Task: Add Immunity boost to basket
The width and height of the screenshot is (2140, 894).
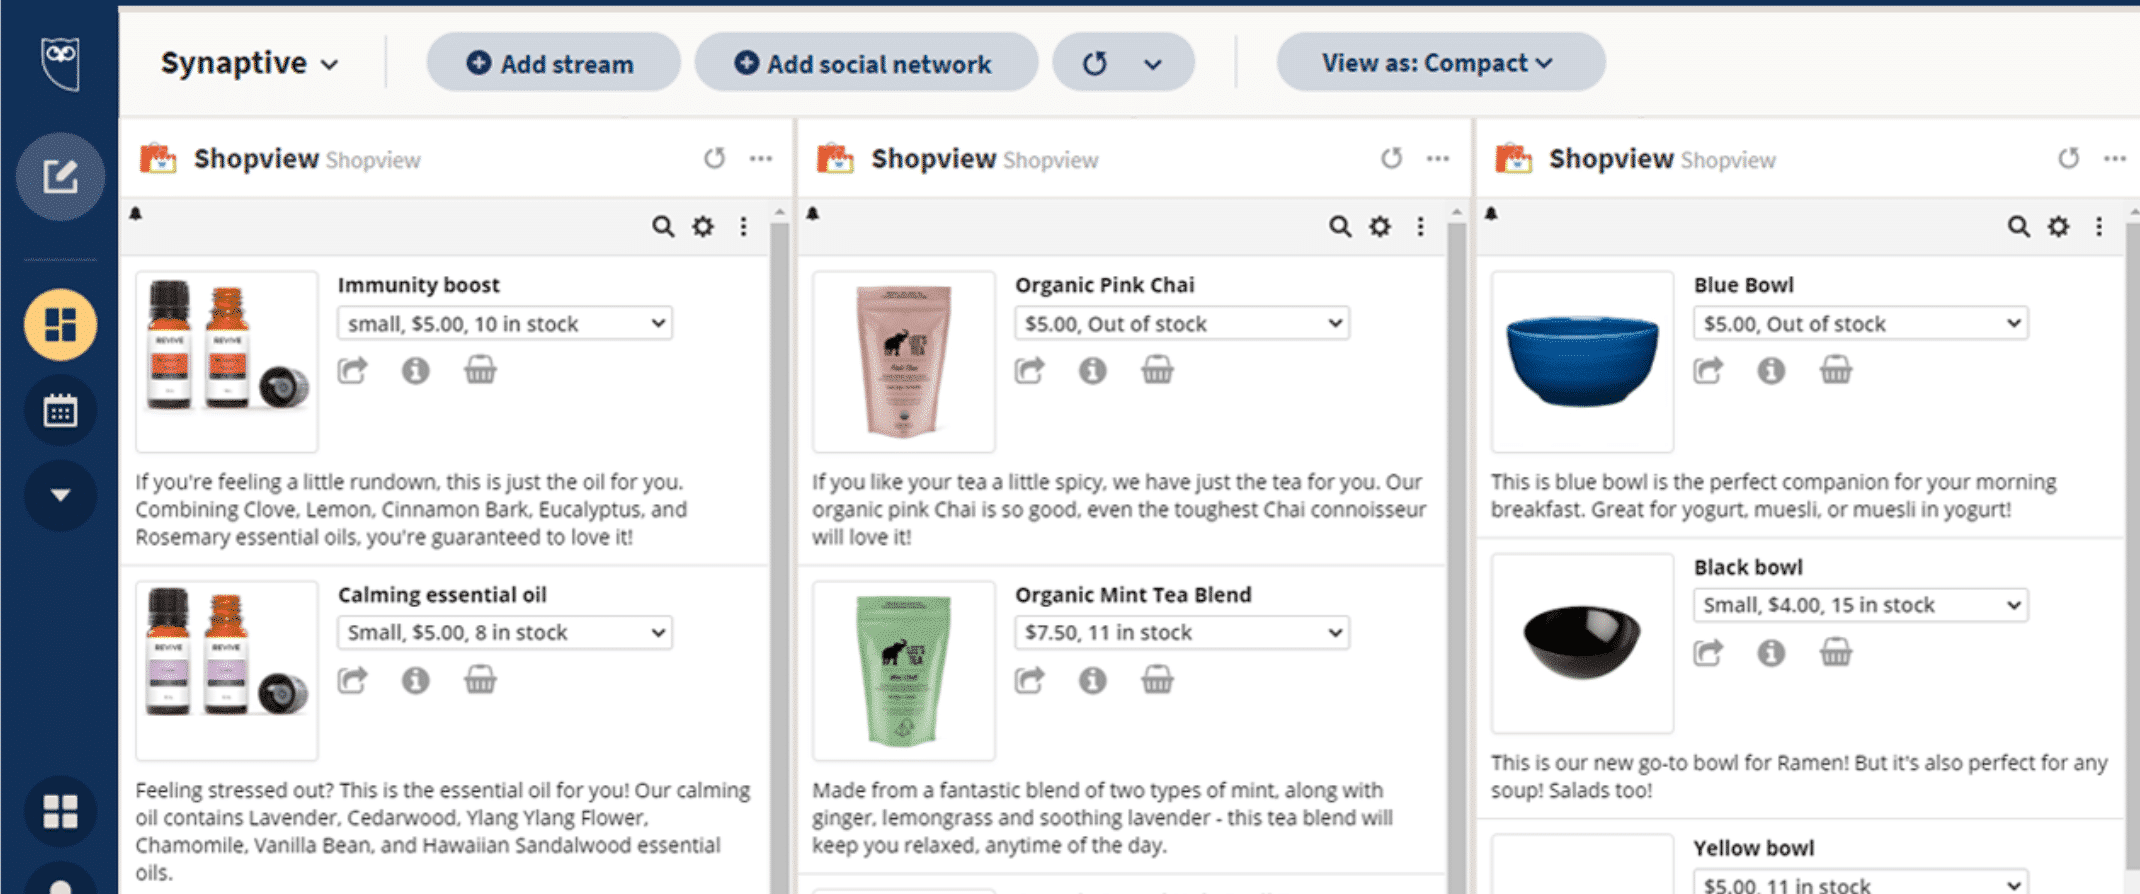Action: click(480, 370)
